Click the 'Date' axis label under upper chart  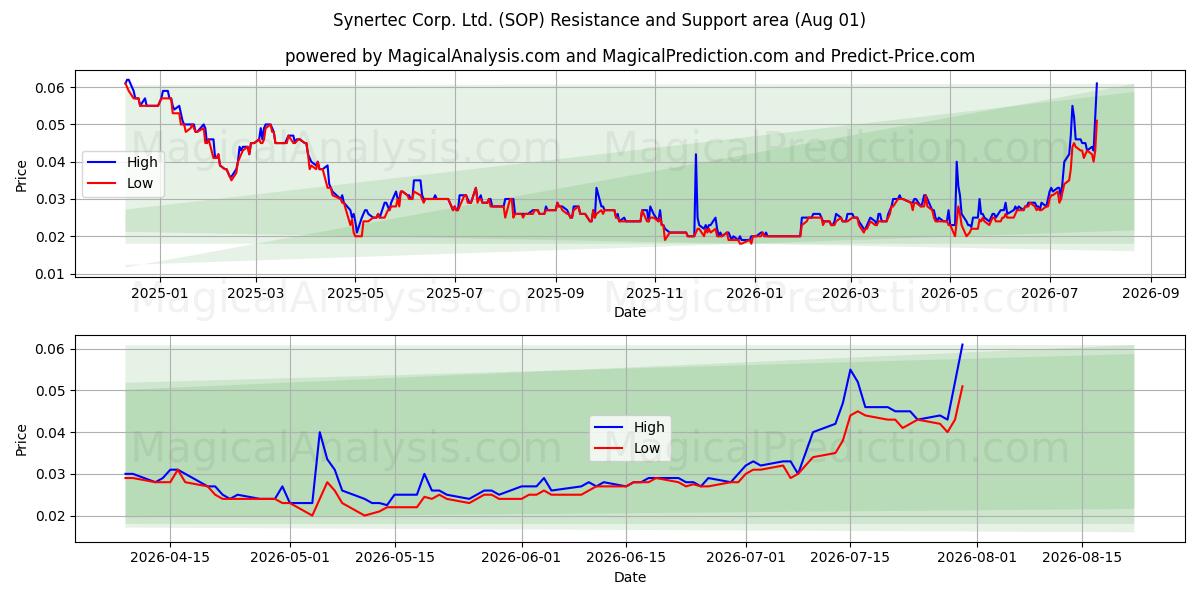click(x=630, y=312)
